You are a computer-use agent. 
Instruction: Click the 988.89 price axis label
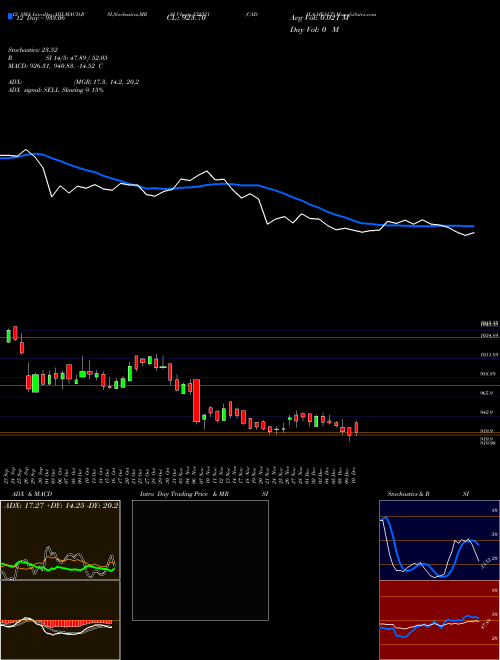pyautogui.click(x=489, y=374)
